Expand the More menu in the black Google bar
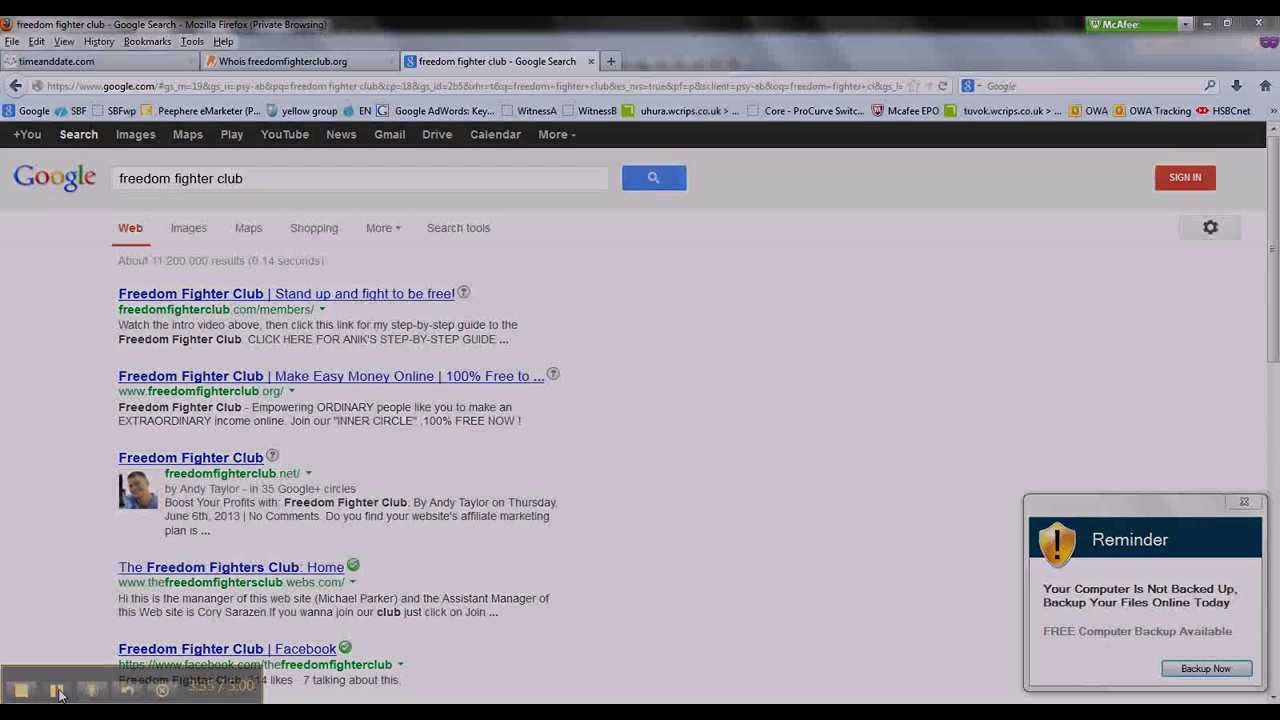The height and width of the screenshot is (720, 1280). (x=557, y=134)
